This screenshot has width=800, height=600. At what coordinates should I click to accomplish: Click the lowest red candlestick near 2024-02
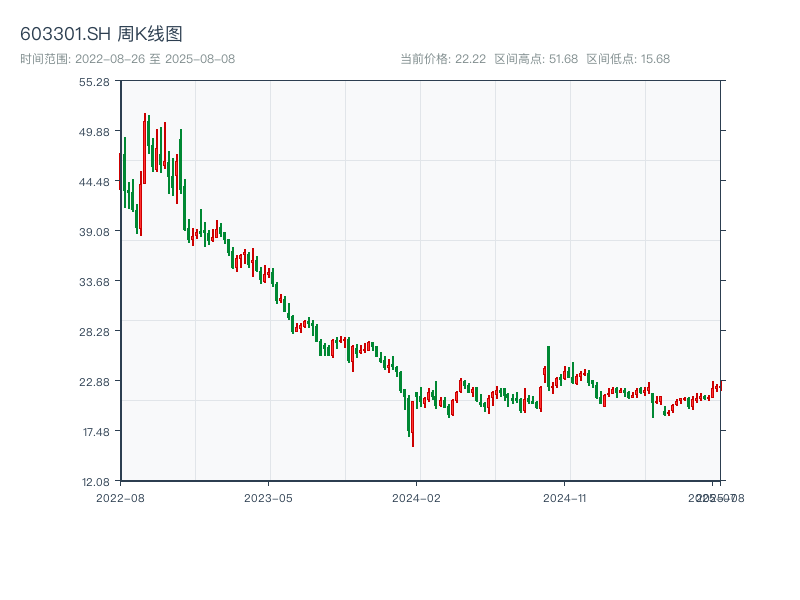coord(412,428)
